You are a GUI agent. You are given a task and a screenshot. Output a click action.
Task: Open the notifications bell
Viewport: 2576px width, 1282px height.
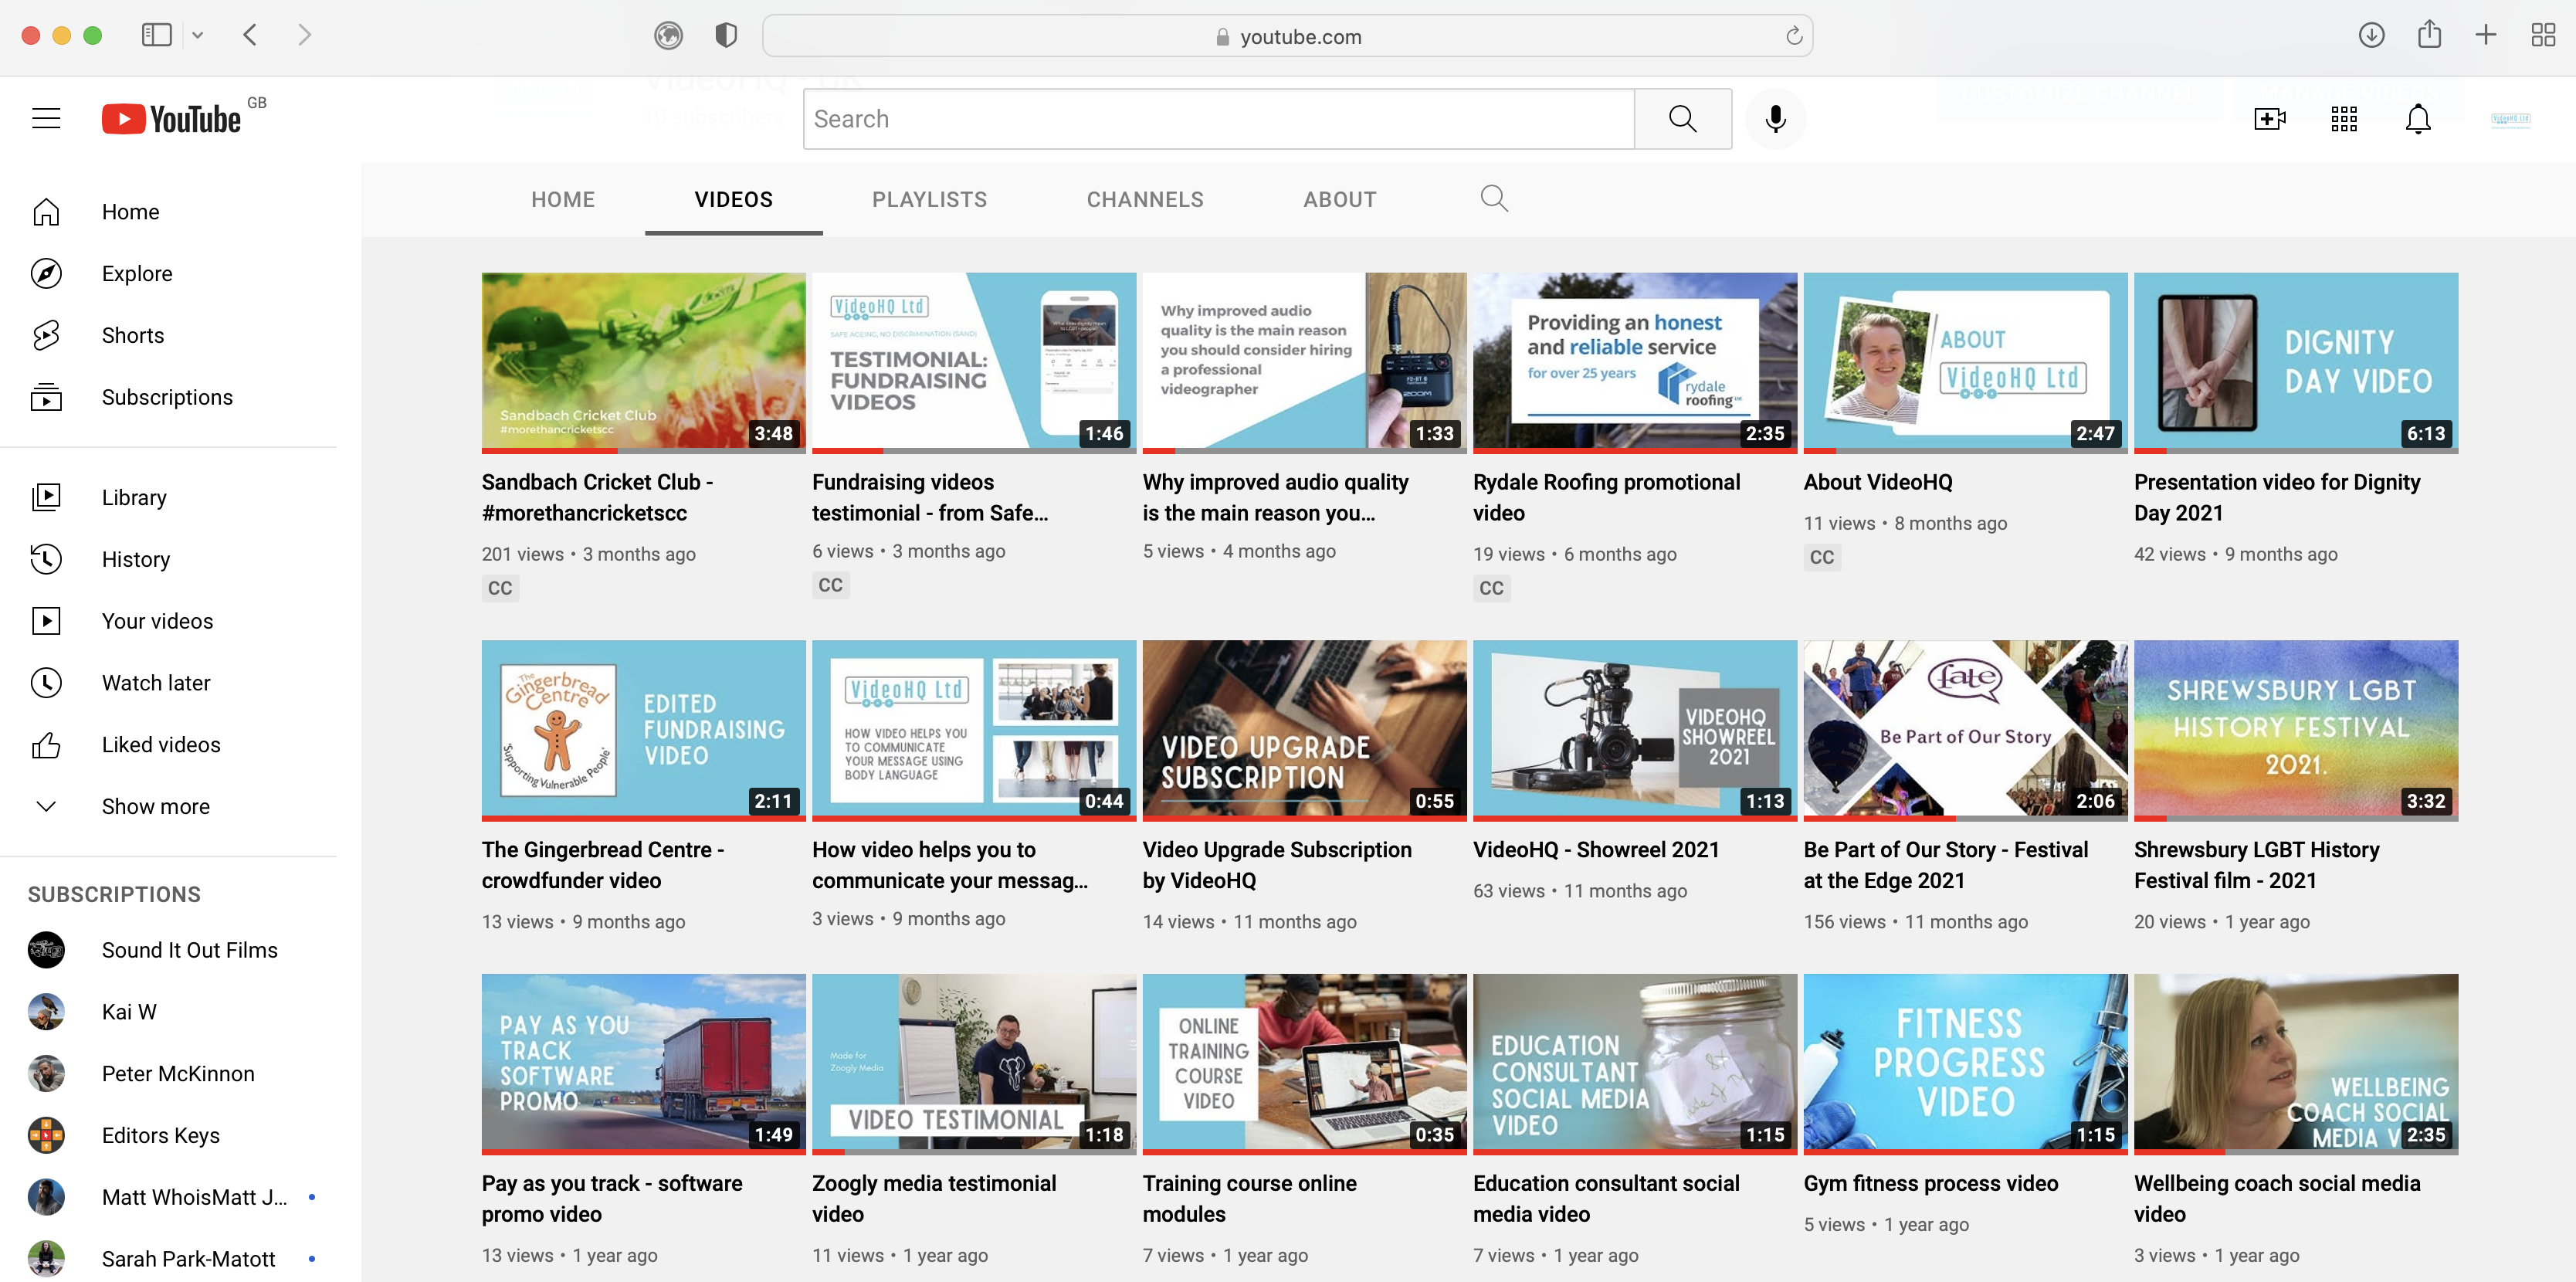click(2418, 119)
